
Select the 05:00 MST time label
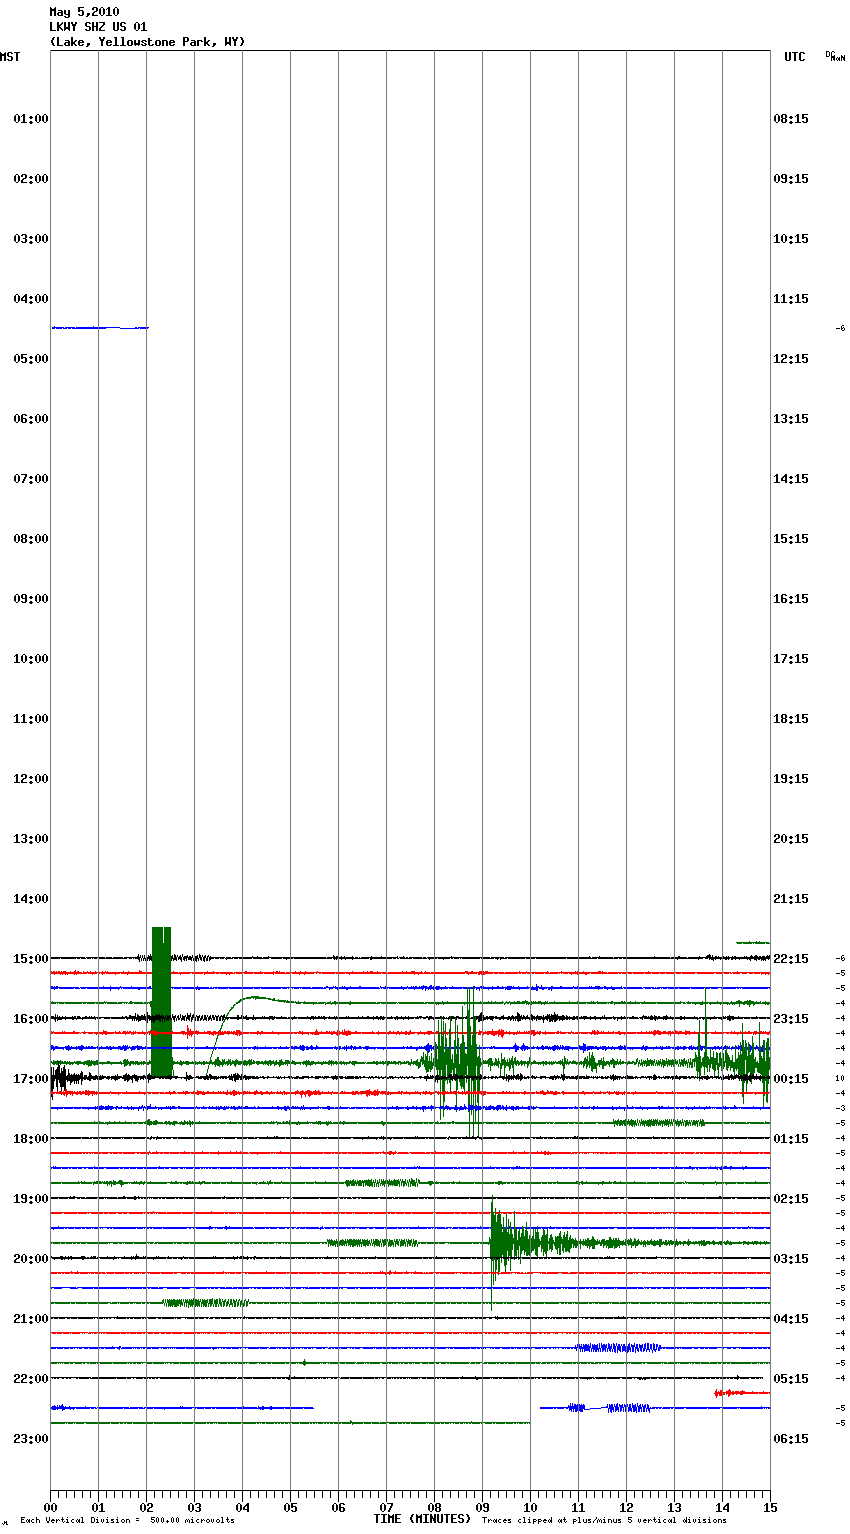[31, 359]
